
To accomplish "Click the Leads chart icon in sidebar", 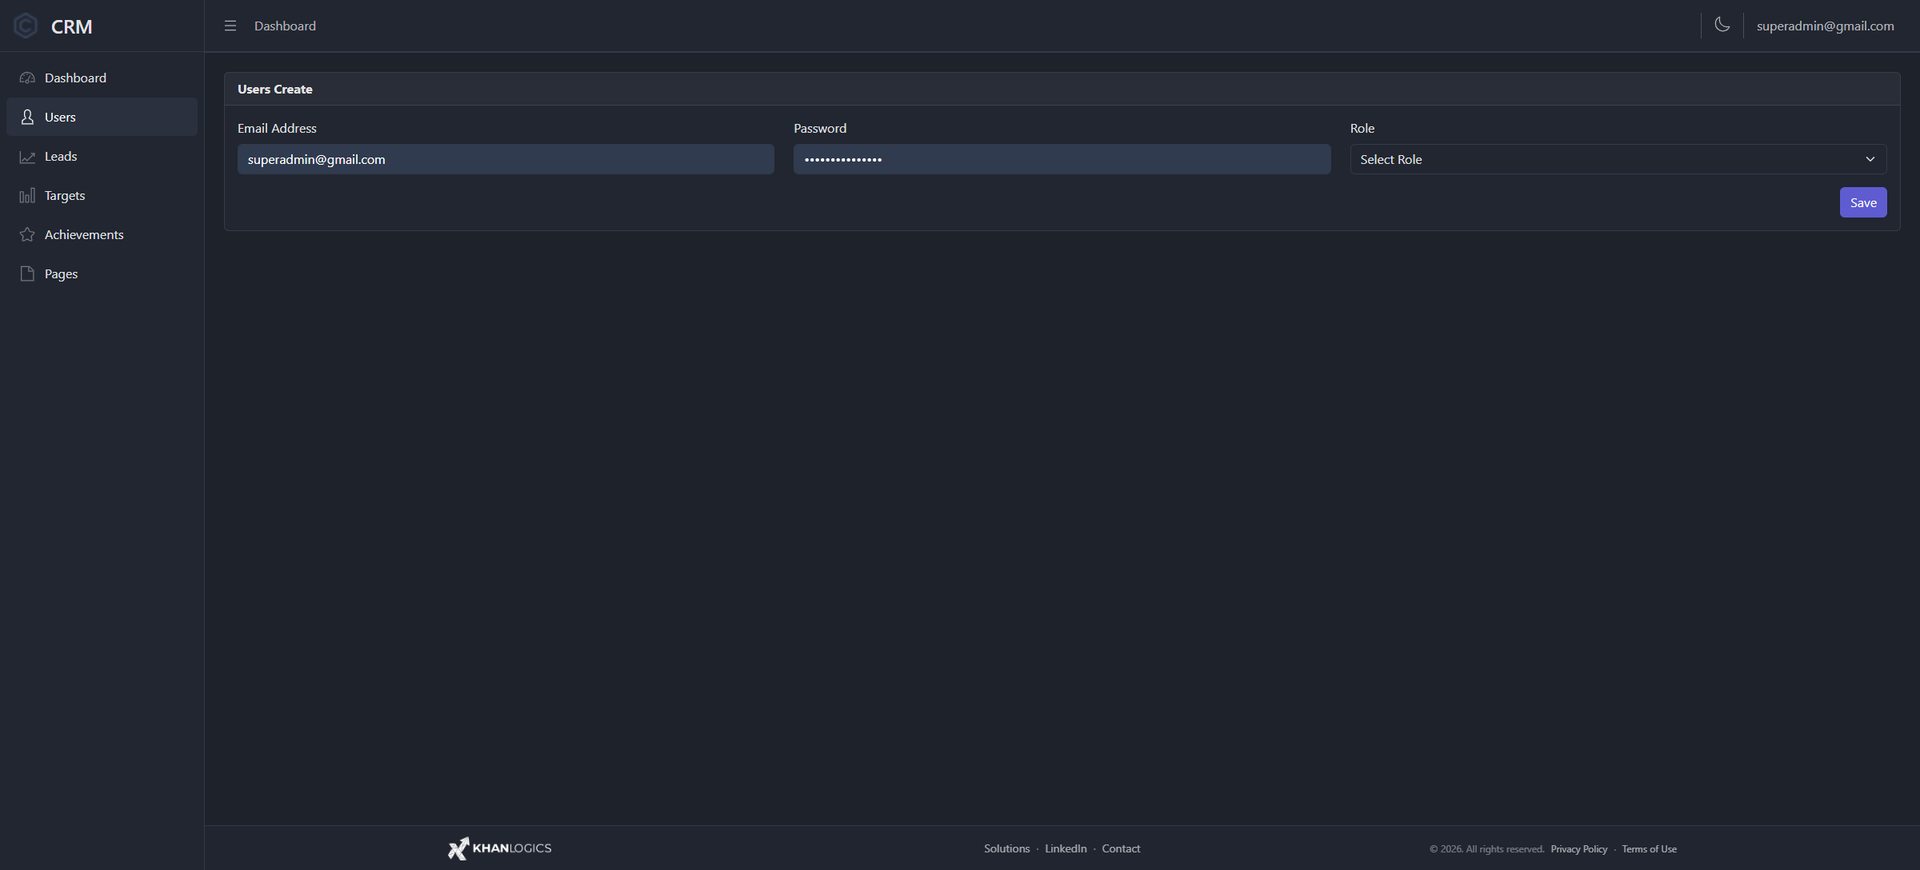I will click(x=27, y=157).
